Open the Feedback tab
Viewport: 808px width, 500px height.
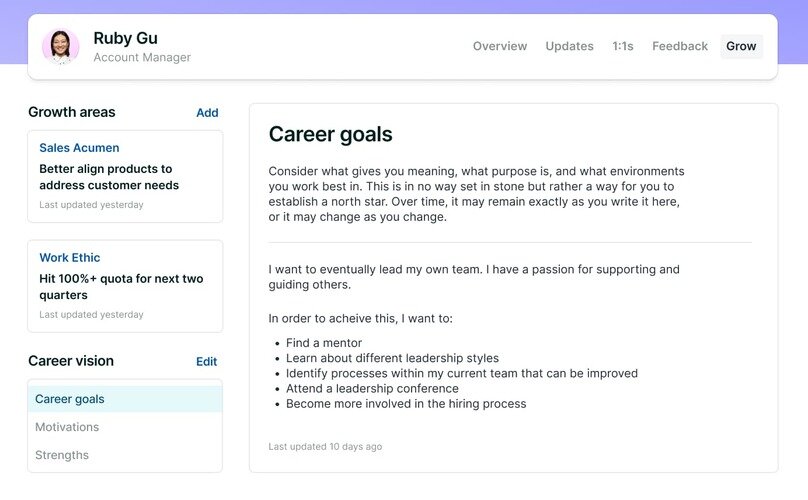(680, 46)
